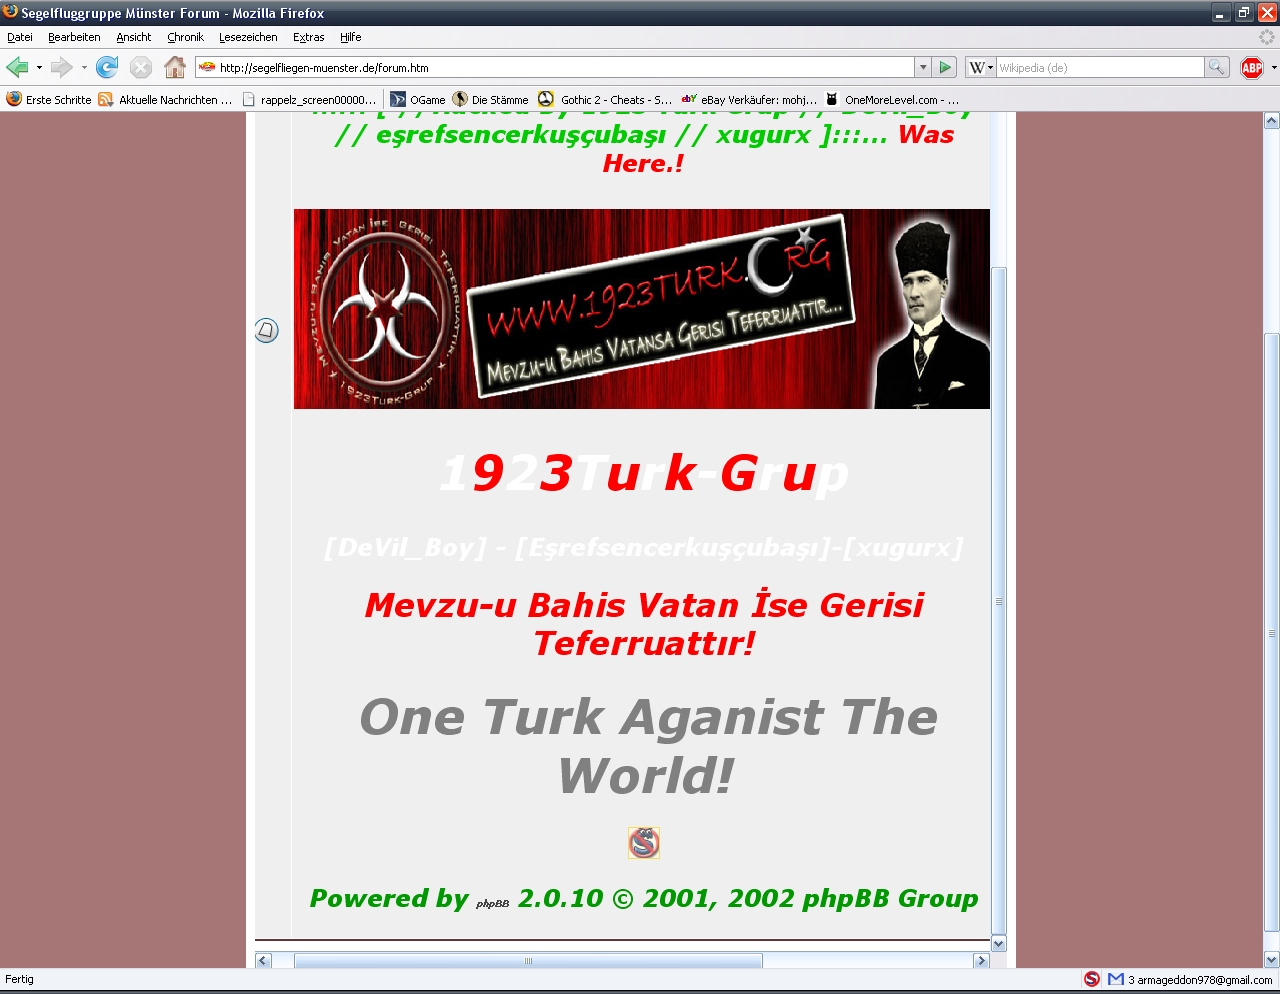The image size is (1280, 994).
Task: Open the Lesezeichen menu
Action: [248, 37]
